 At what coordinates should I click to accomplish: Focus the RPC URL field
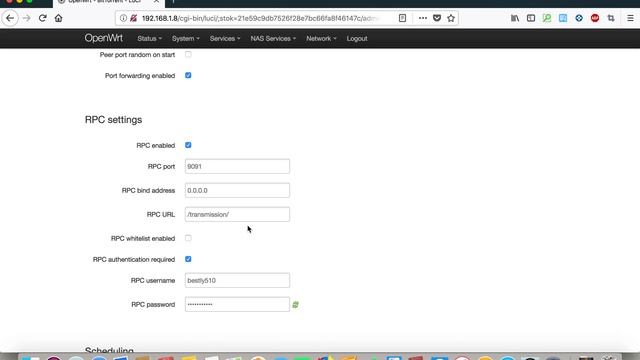[x=237, y=214]
